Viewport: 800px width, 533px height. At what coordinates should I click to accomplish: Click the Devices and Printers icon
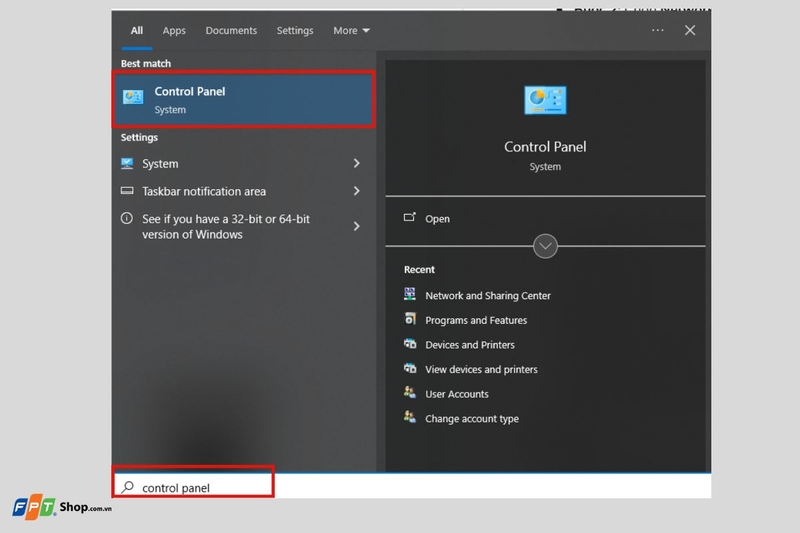click(410, 343)
